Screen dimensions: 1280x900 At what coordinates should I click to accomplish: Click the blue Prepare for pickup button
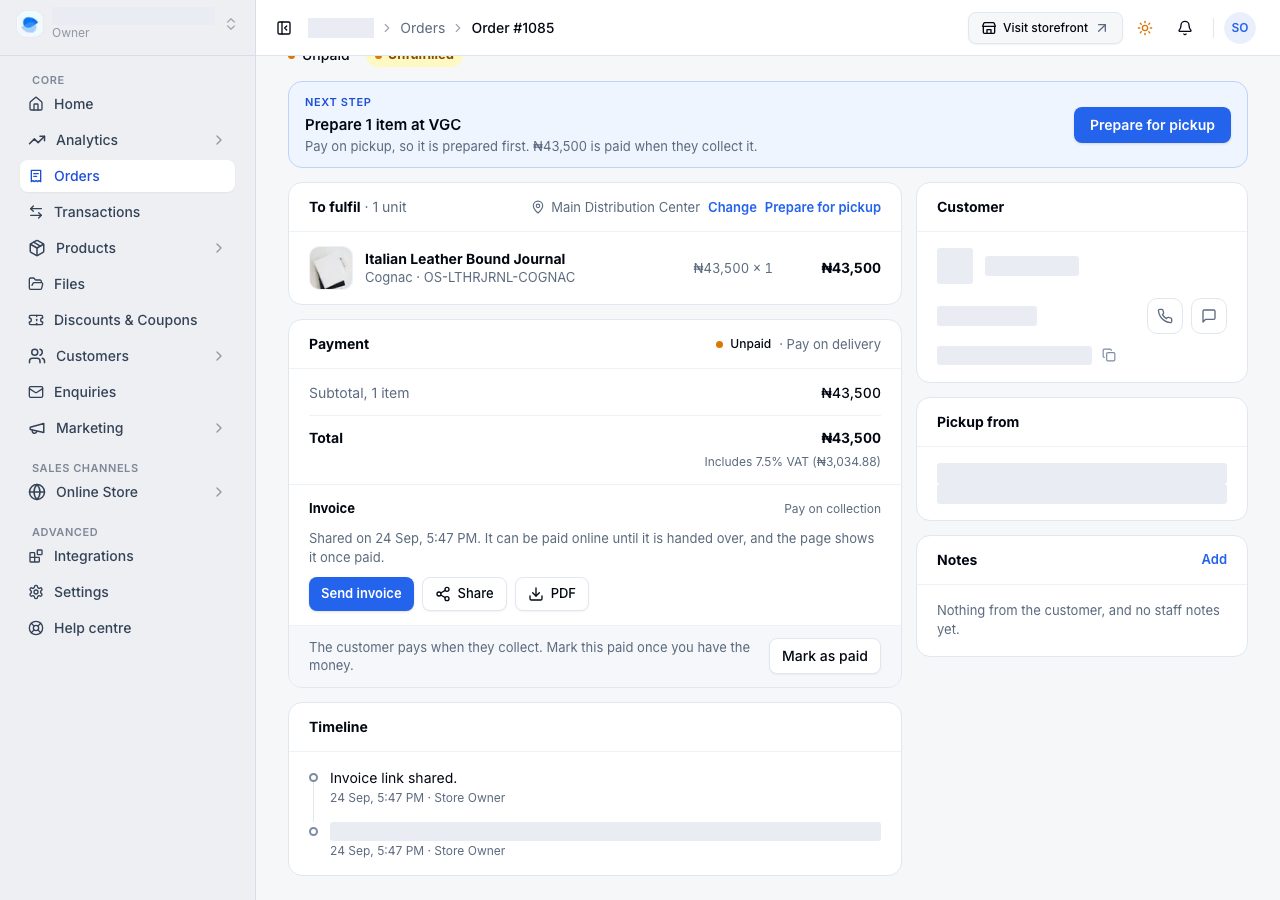pos(1152,125)
